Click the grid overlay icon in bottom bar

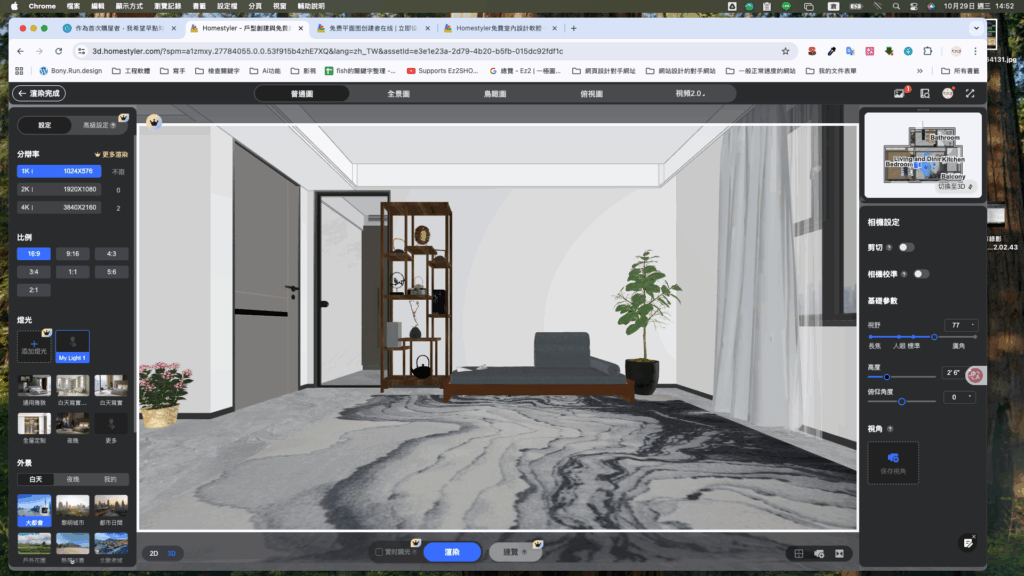[798, 553]
